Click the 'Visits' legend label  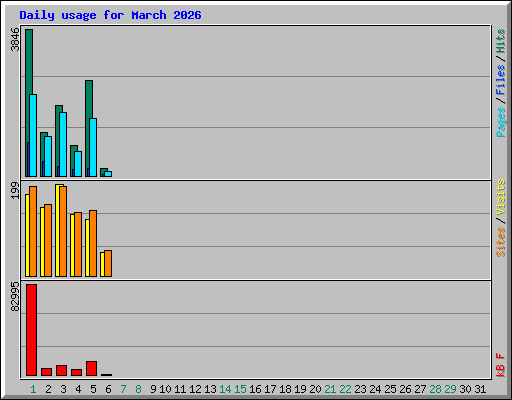tap(500, 197)
